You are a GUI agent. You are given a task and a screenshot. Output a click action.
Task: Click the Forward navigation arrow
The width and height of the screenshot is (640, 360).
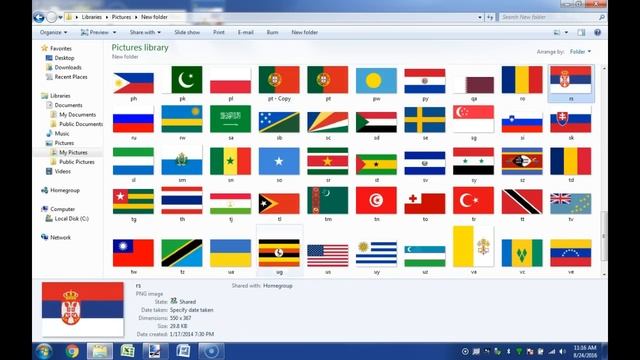click(x=51, y=17)
